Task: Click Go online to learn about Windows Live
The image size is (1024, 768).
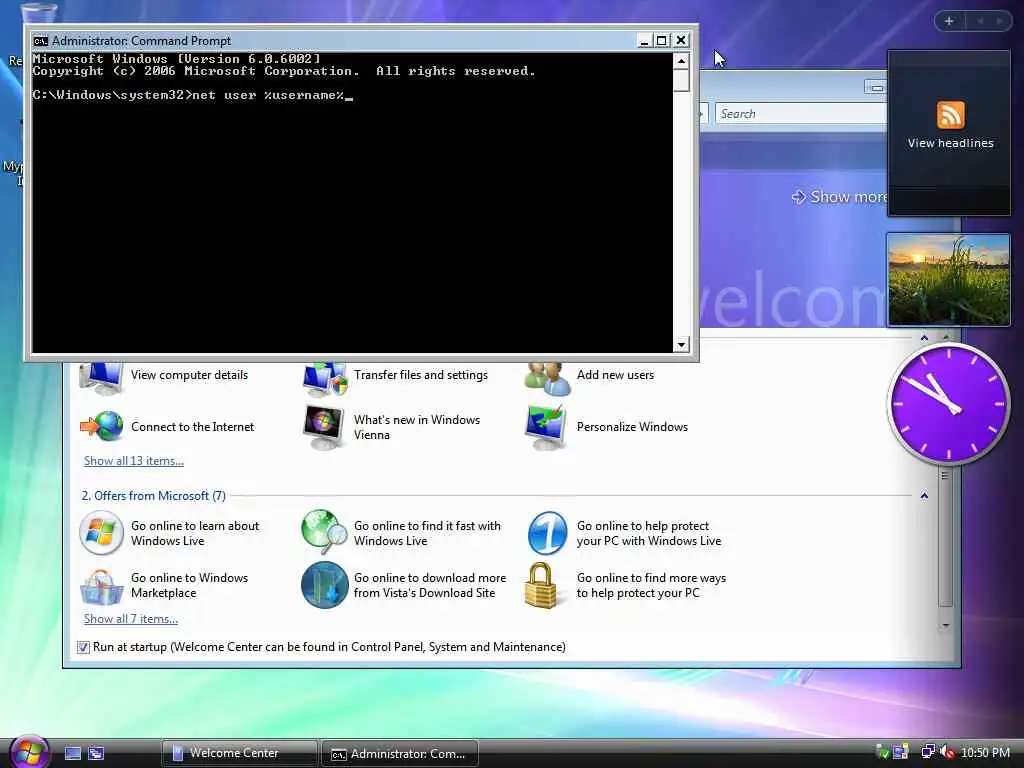Action: point(195,533)
